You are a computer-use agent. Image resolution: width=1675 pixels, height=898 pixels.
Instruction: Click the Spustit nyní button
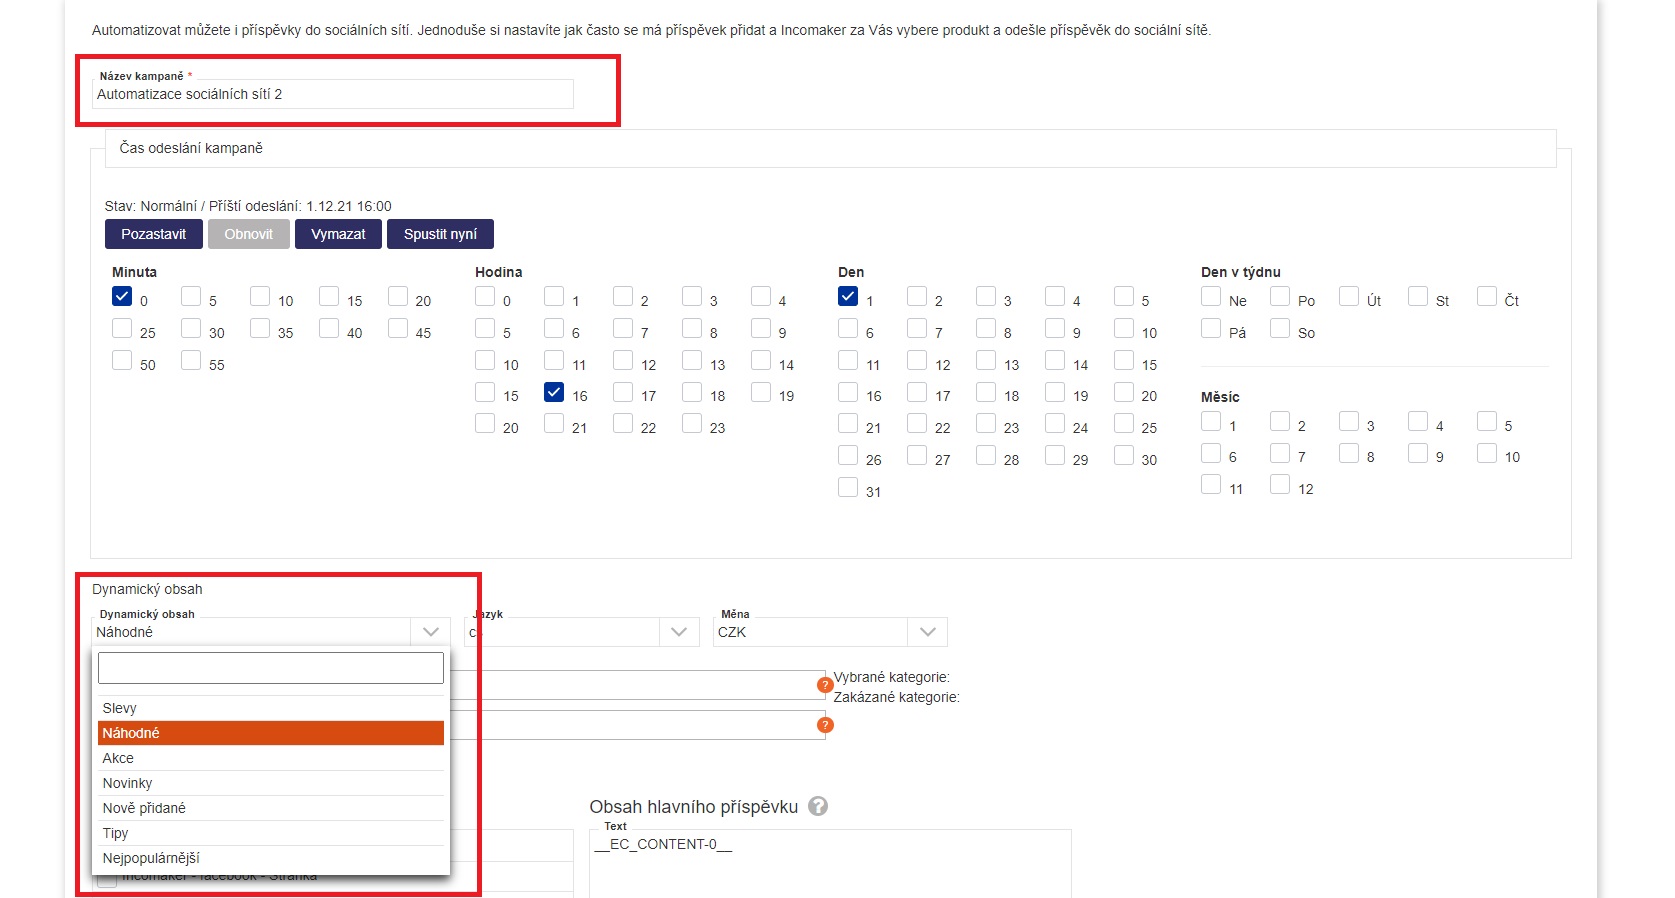[x=440, y=234]
